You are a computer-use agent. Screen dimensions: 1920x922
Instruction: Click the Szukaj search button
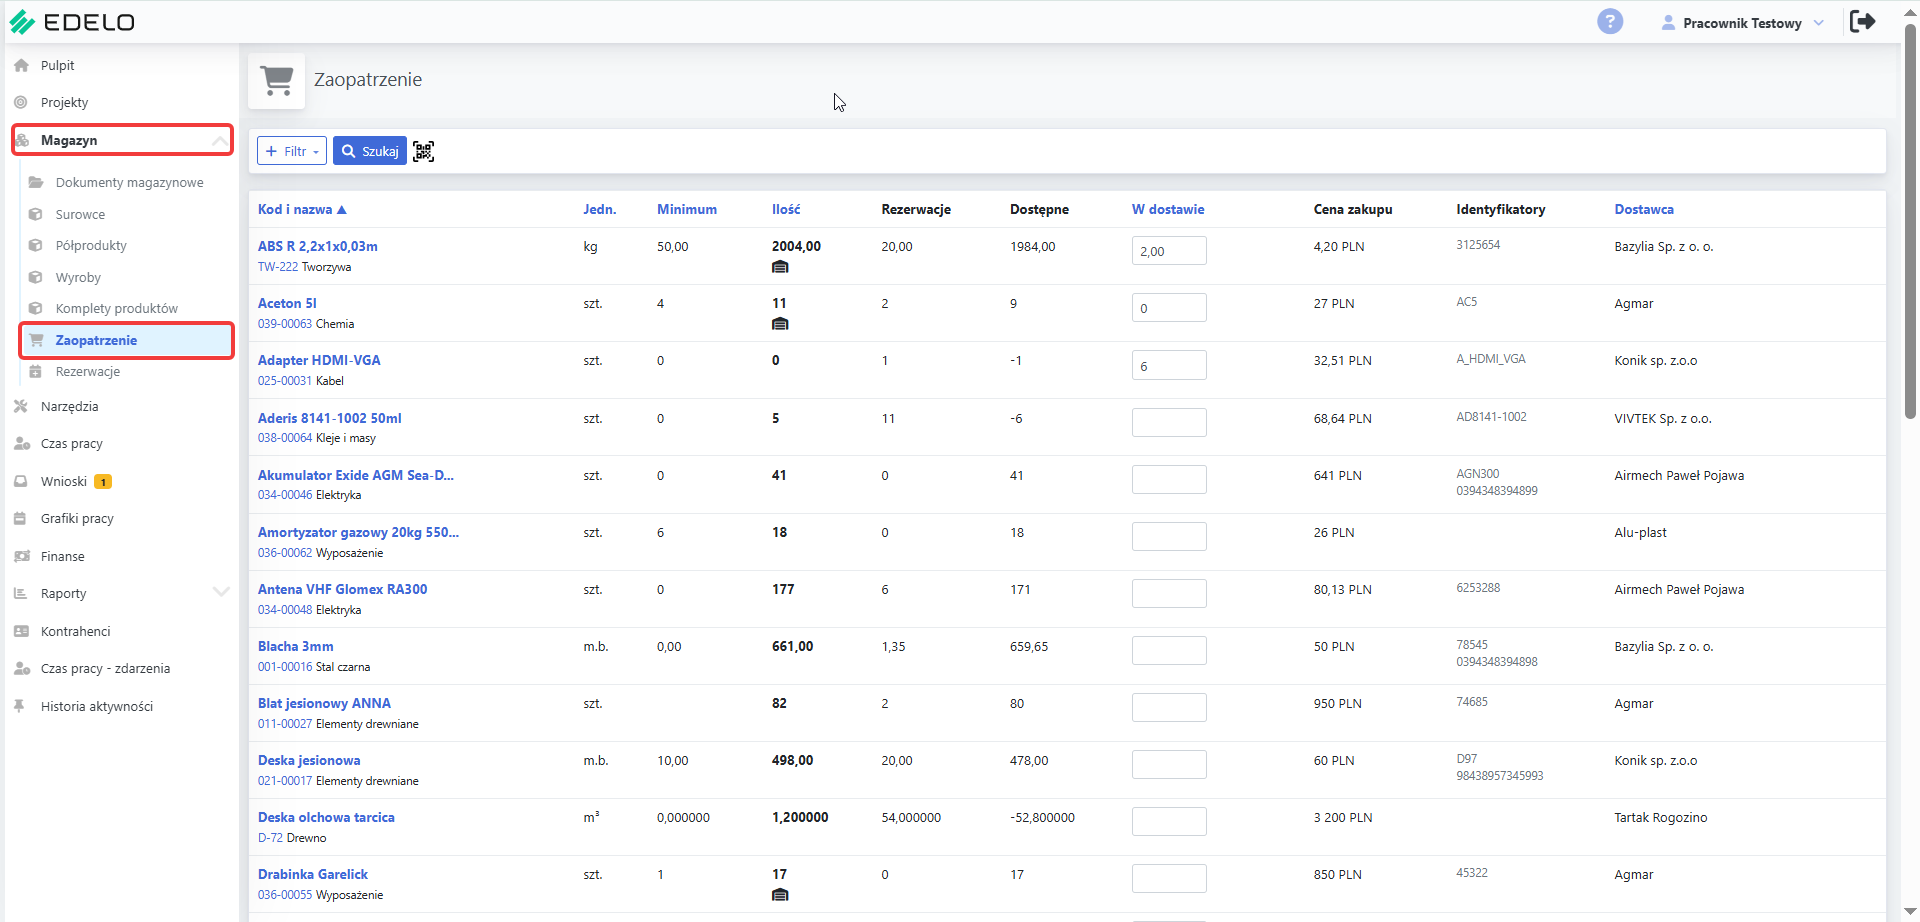[x=370, y=151]
